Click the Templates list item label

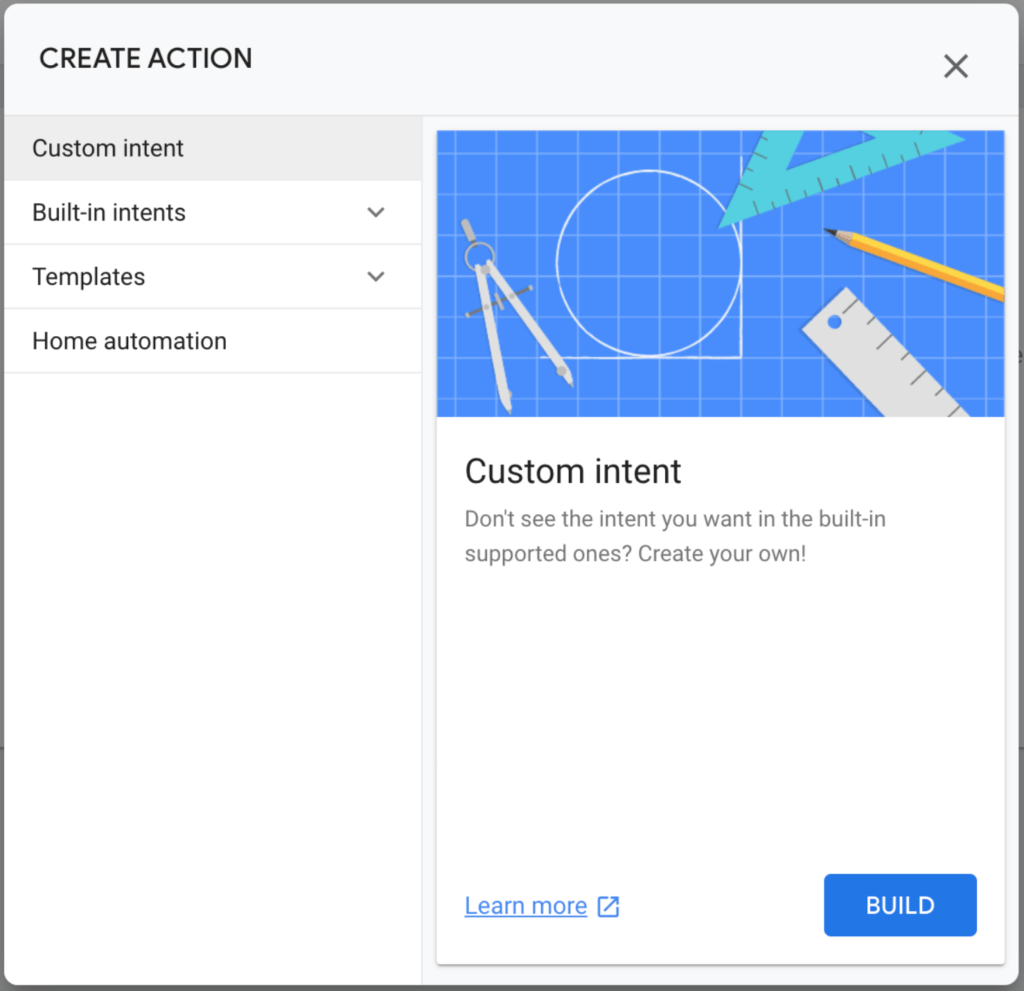click(x=89, y=277)
